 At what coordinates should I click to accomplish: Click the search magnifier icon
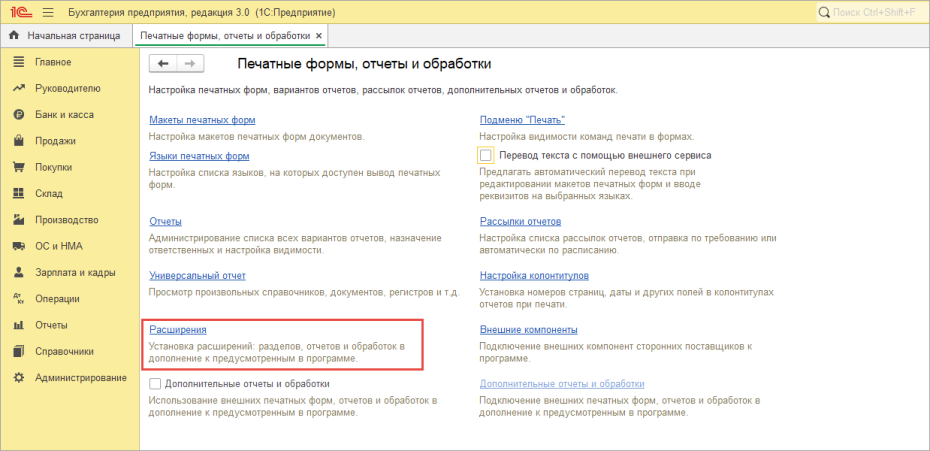coord(825,12)
